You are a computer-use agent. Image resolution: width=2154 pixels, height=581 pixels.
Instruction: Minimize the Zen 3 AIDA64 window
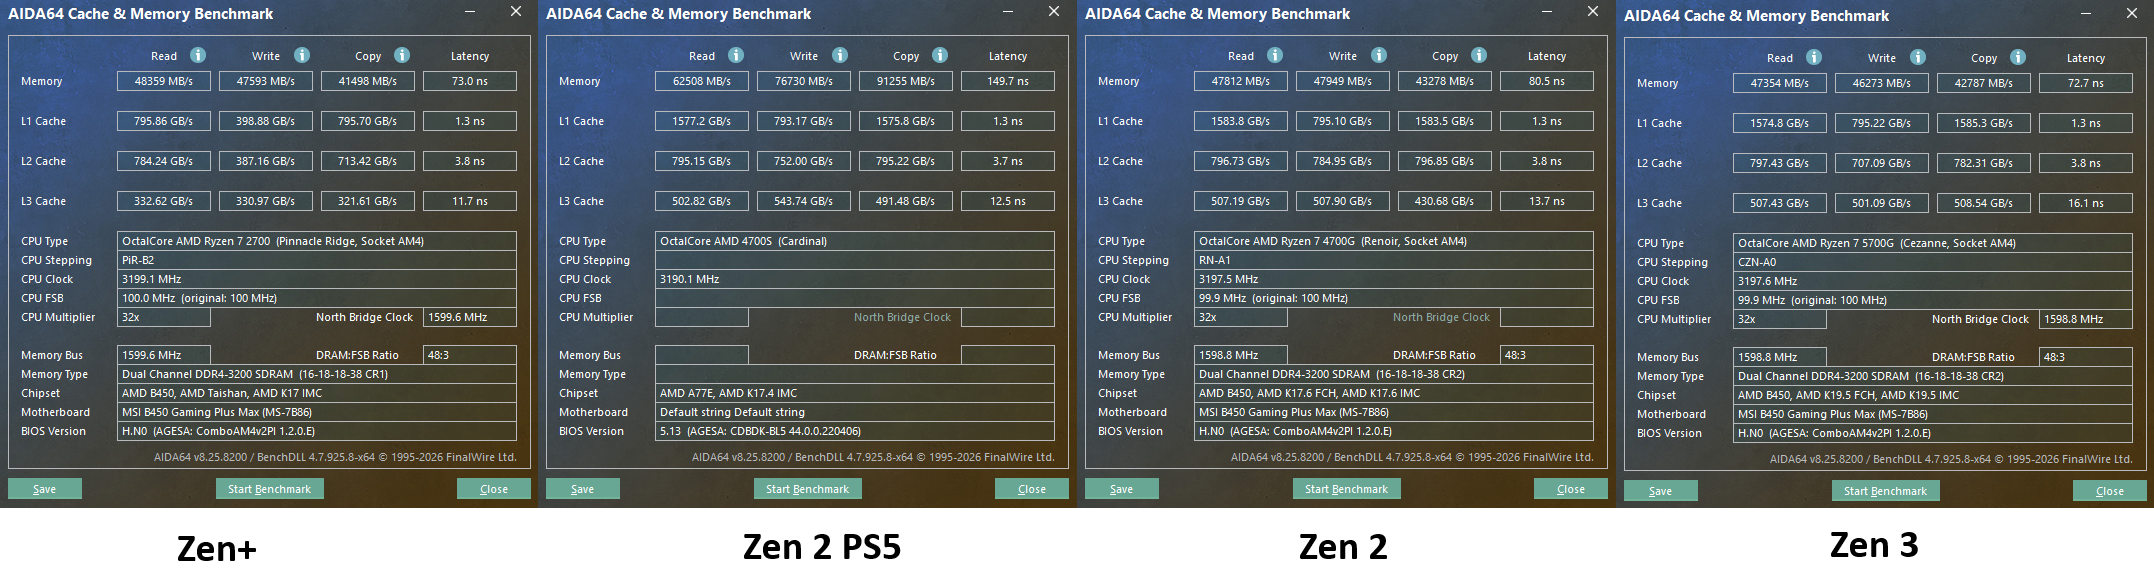(x=2086, y=14)
